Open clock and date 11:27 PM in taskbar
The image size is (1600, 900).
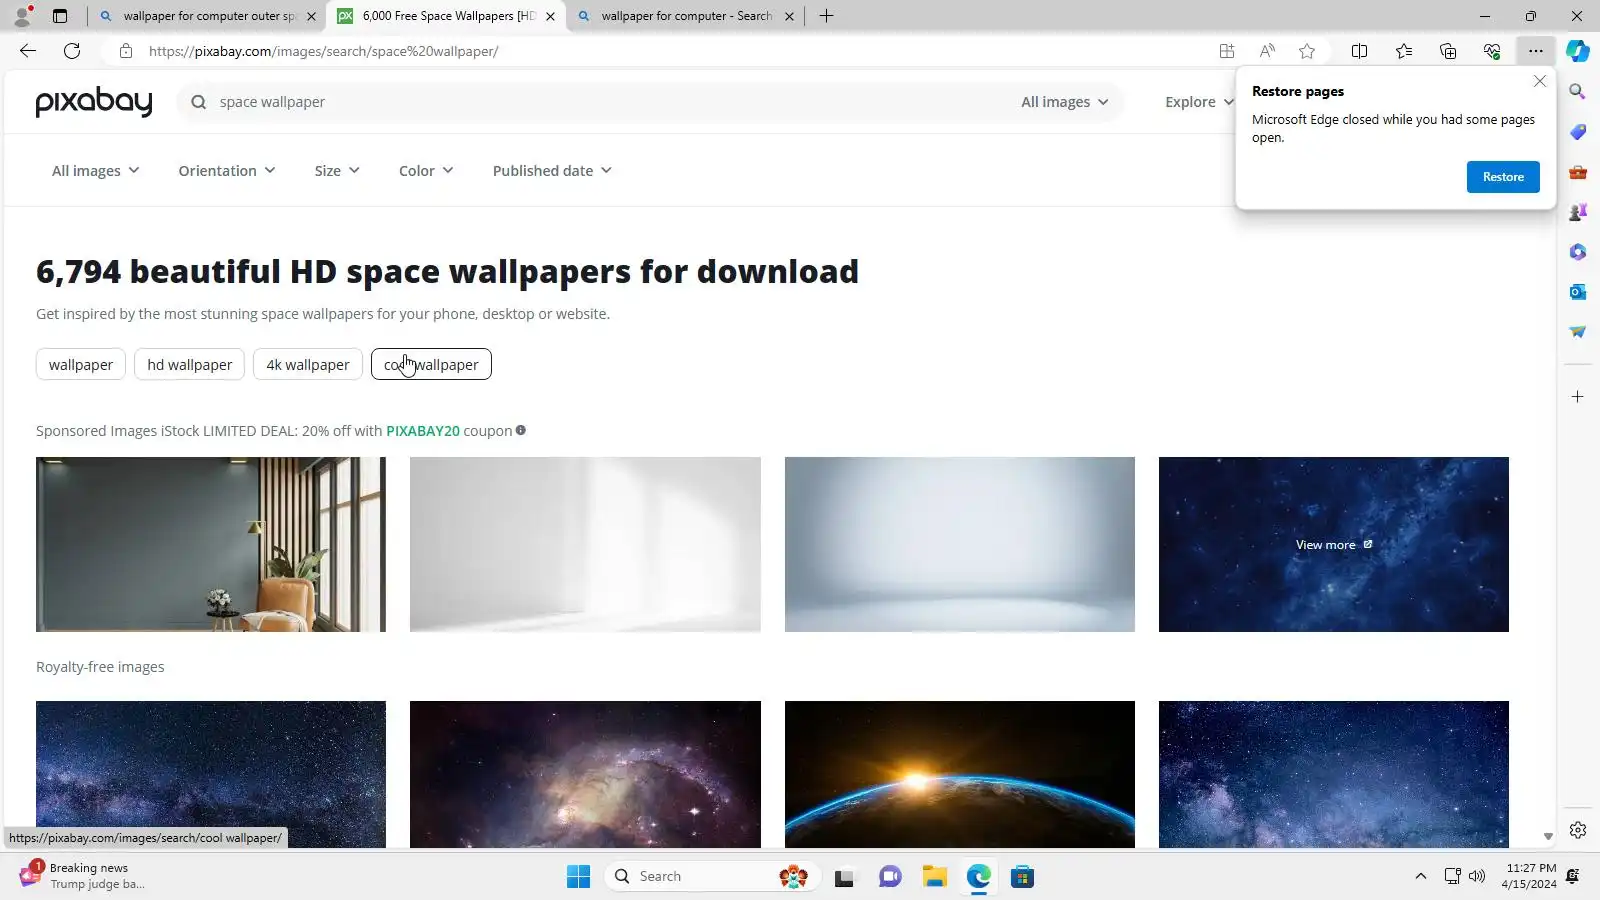coord(1530,876)
